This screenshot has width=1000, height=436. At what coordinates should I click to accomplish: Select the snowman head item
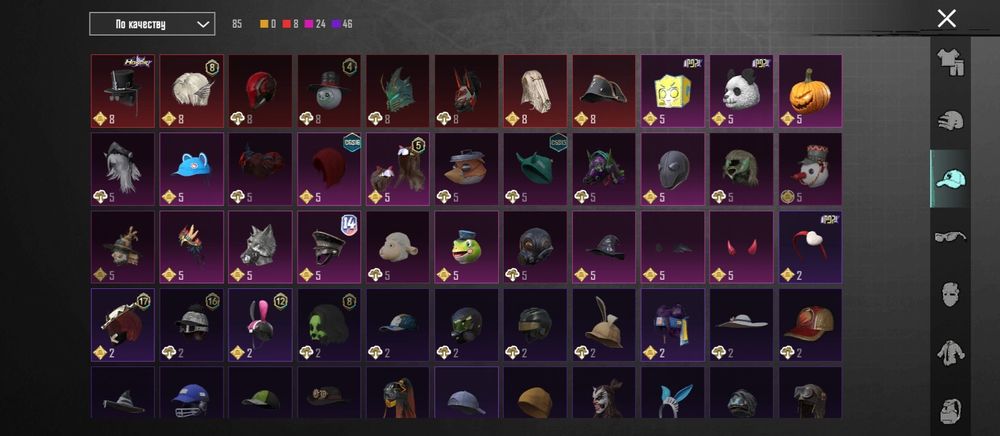(x=810, y=169)
